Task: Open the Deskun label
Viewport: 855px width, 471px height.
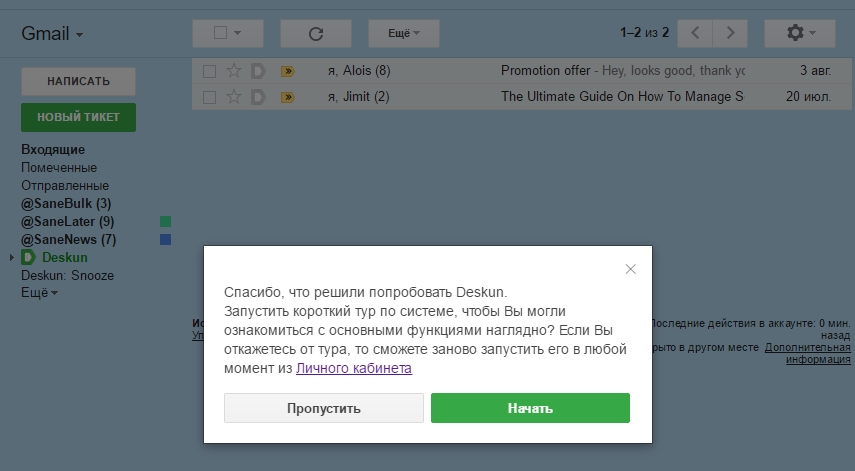Action: pyautogui.click(x=64, y=257)
